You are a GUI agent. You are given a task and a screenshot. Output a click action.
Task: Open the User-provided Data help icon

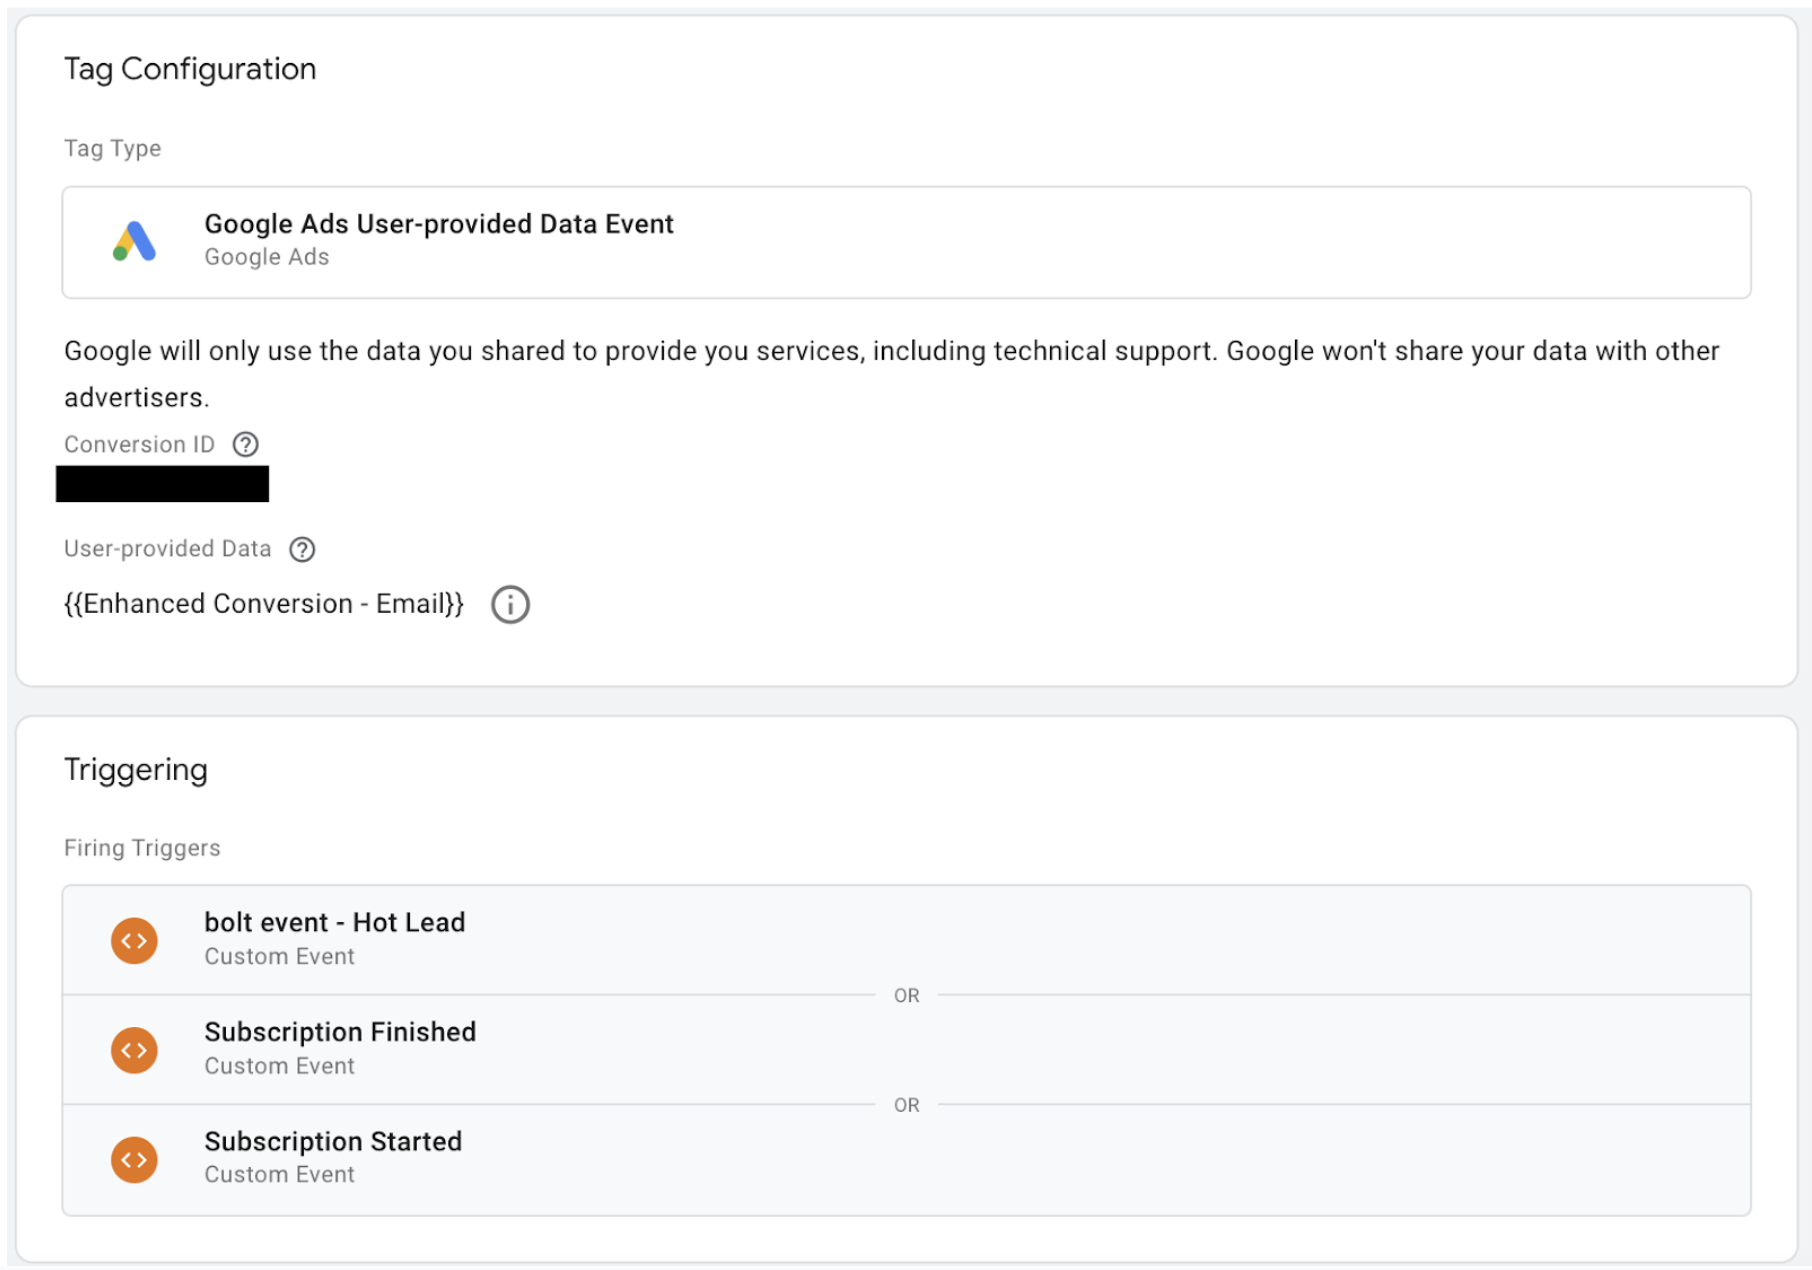302,549
